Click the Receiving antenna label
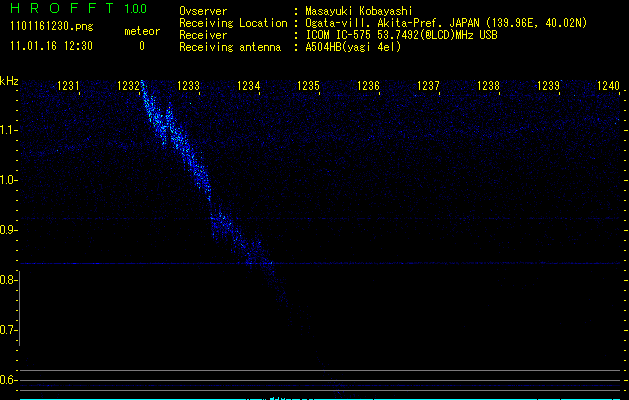Image resolution: width=629 pixels, height=400 pixels. coord(230,47)
